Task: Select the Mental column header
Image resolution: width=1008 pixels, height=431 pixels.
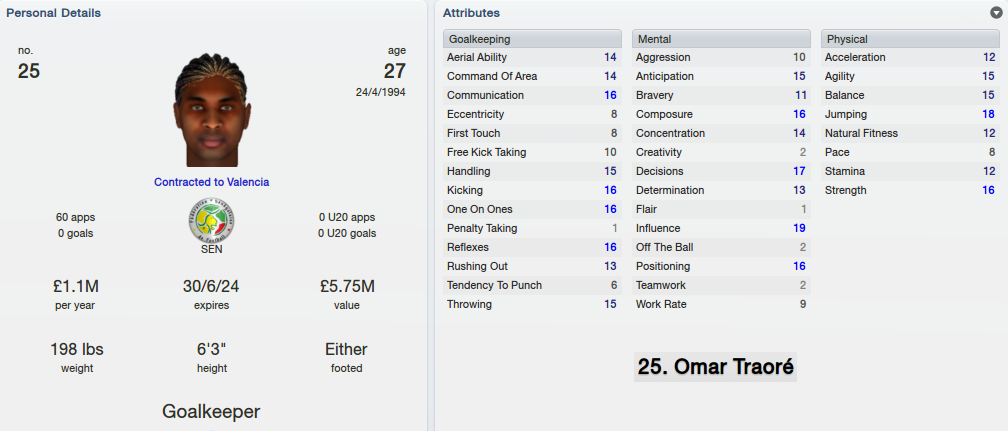Action: click(x=721, y=39)
